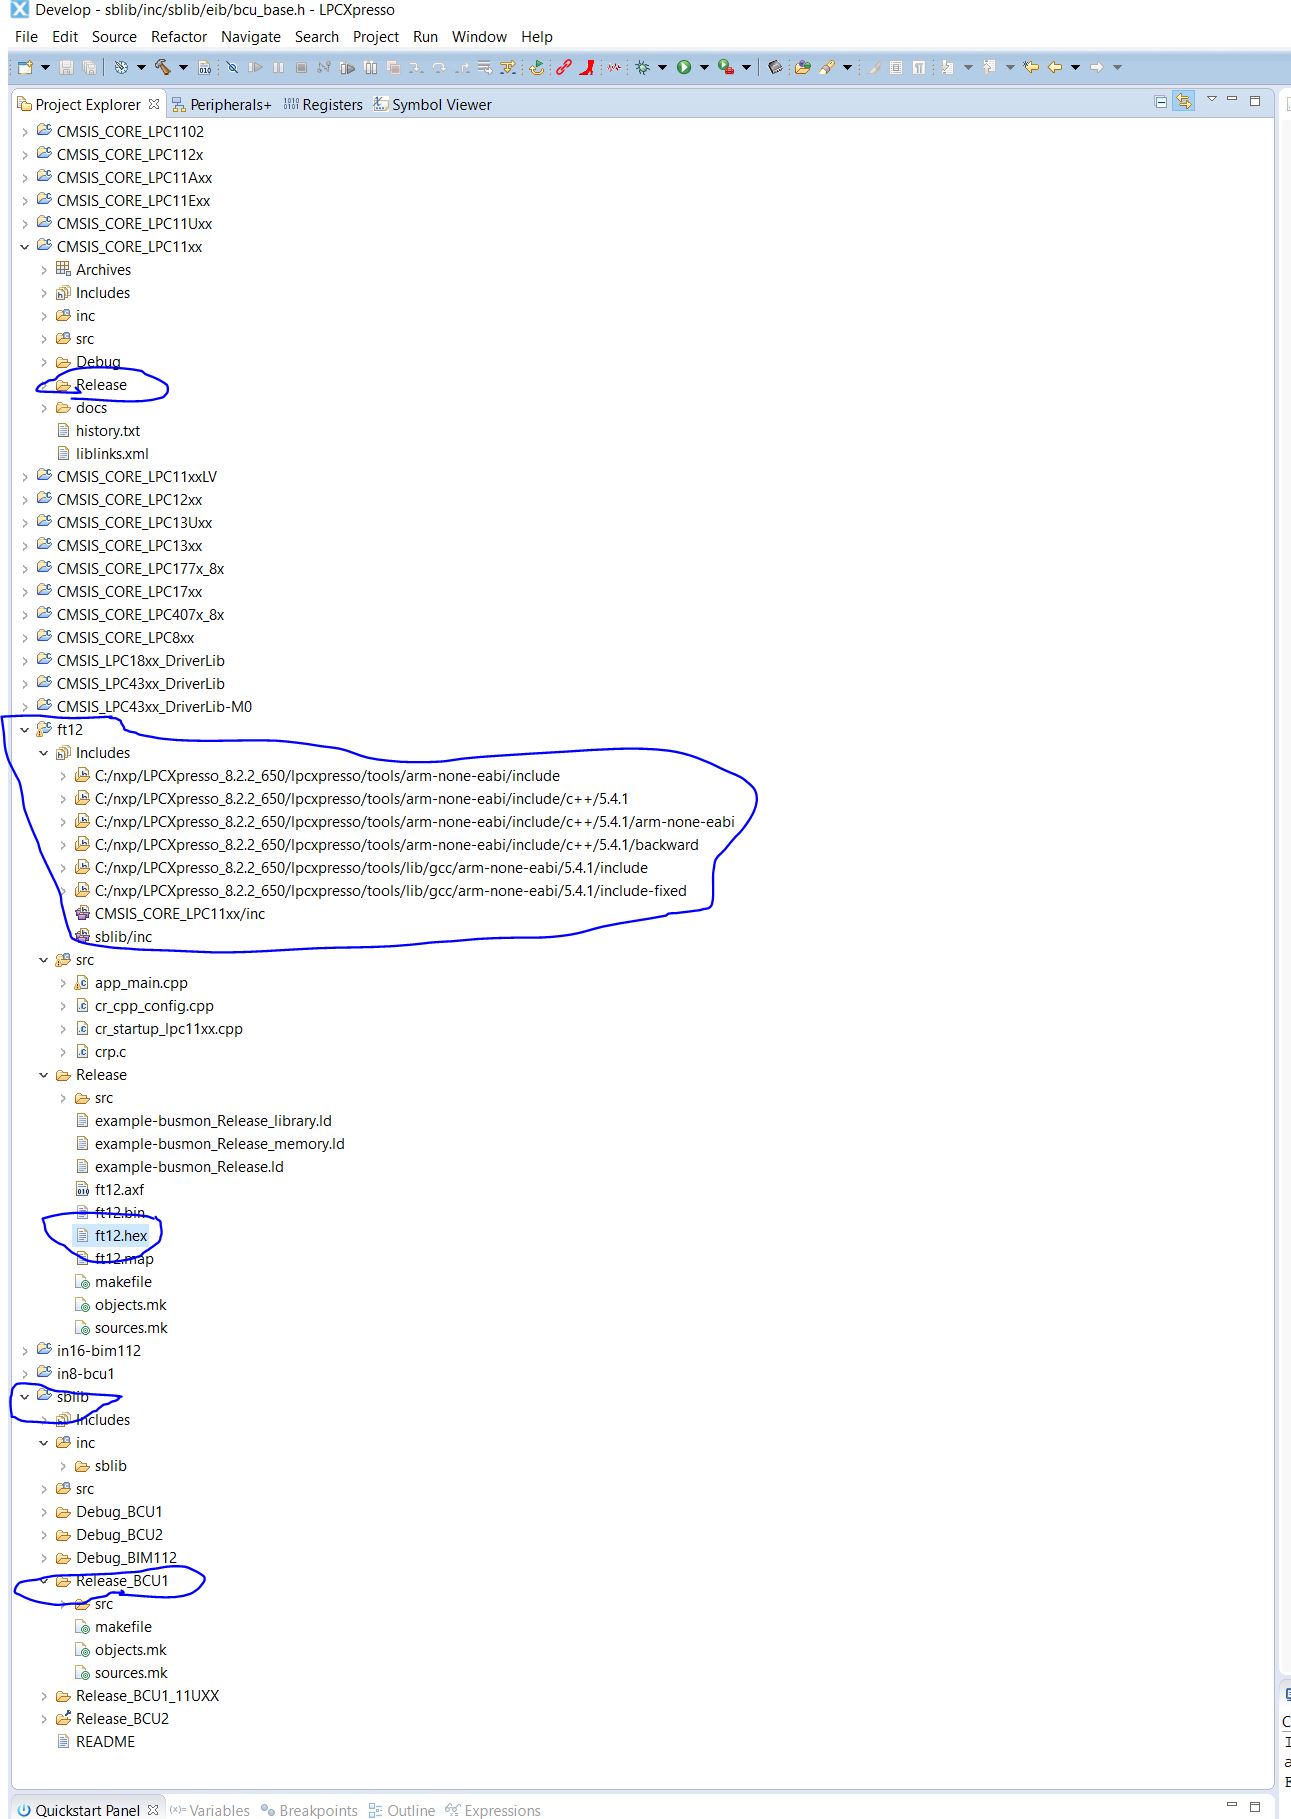Open the Refactor menu
Viewport: 1291px width, 1819px height.
coord(179,37)
